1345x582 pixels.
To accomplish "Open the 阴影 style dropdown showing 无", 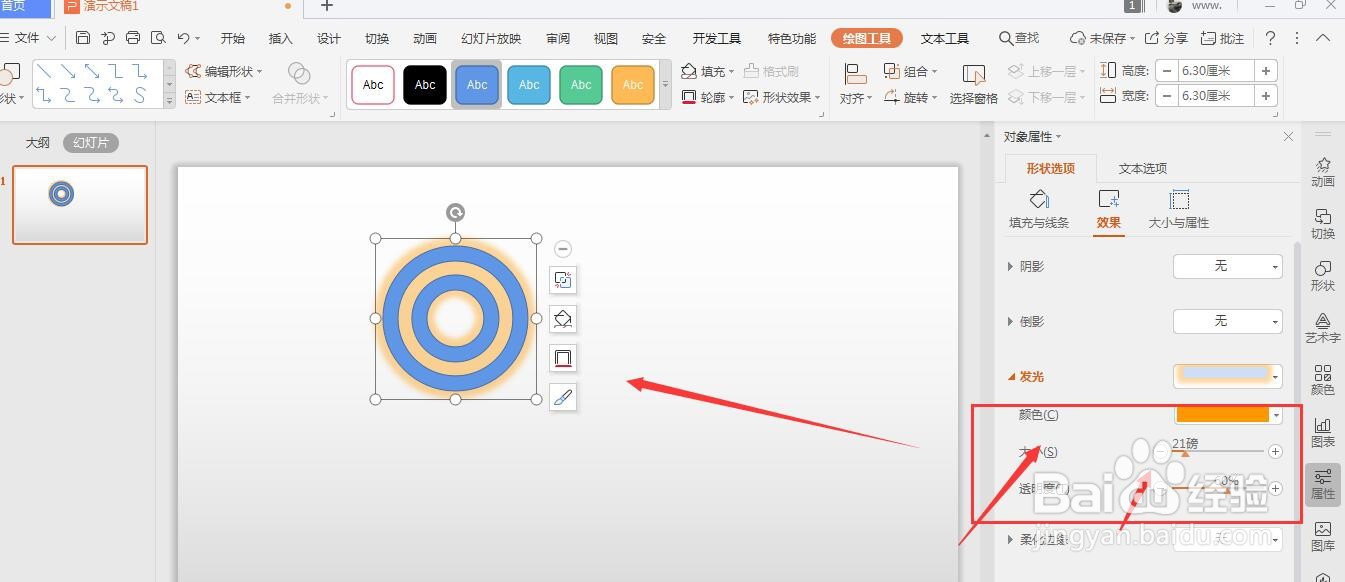I will [x=1227, y=266].
